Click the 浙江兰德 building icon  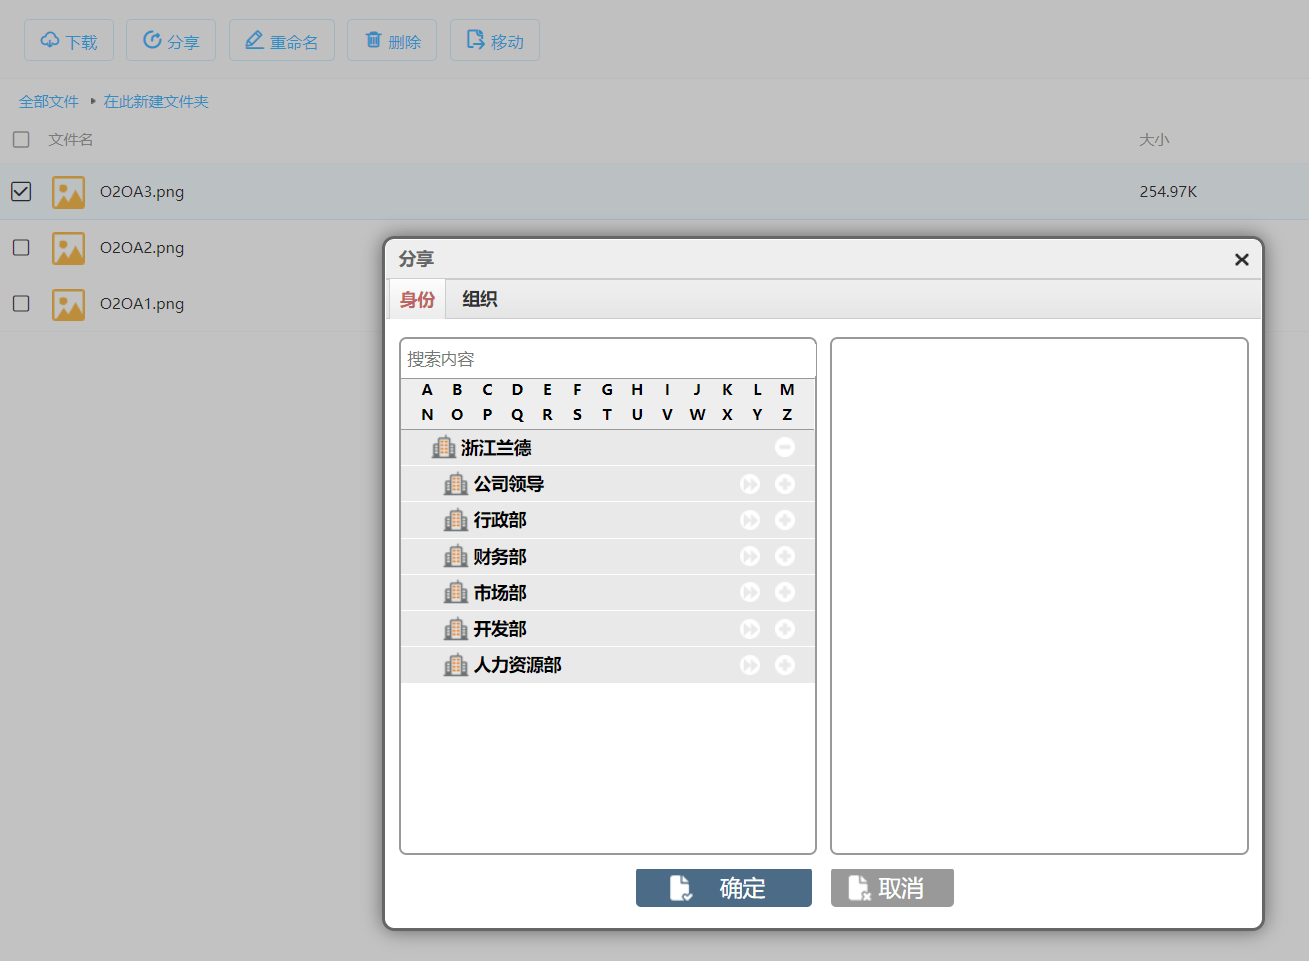click(443, 447)
